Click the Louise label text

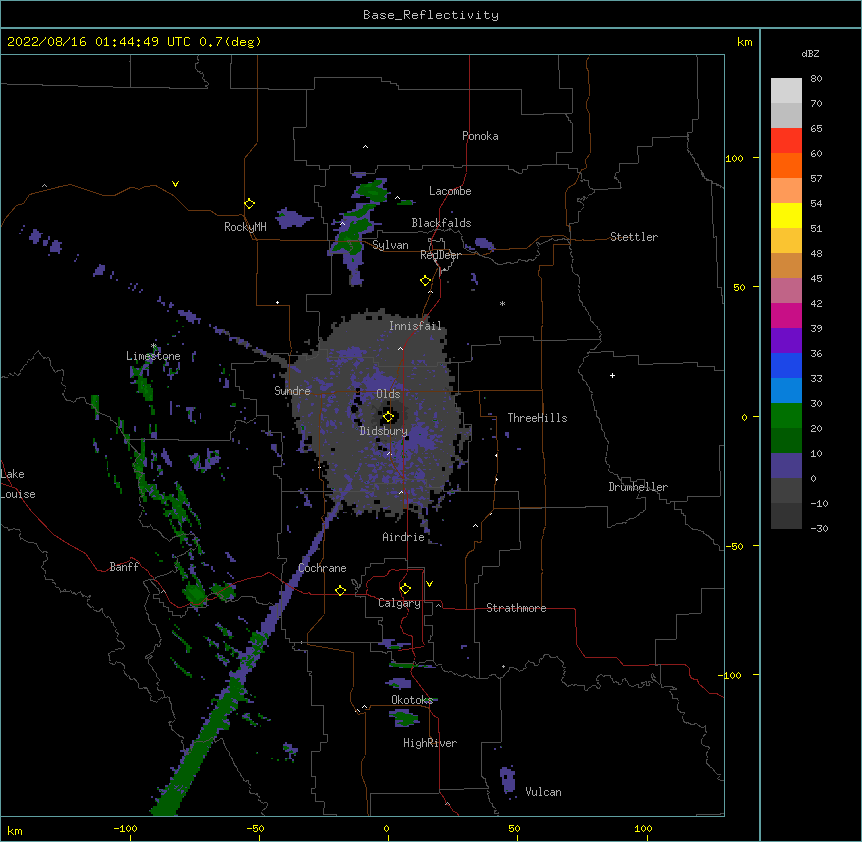click(x=18, y=494)
